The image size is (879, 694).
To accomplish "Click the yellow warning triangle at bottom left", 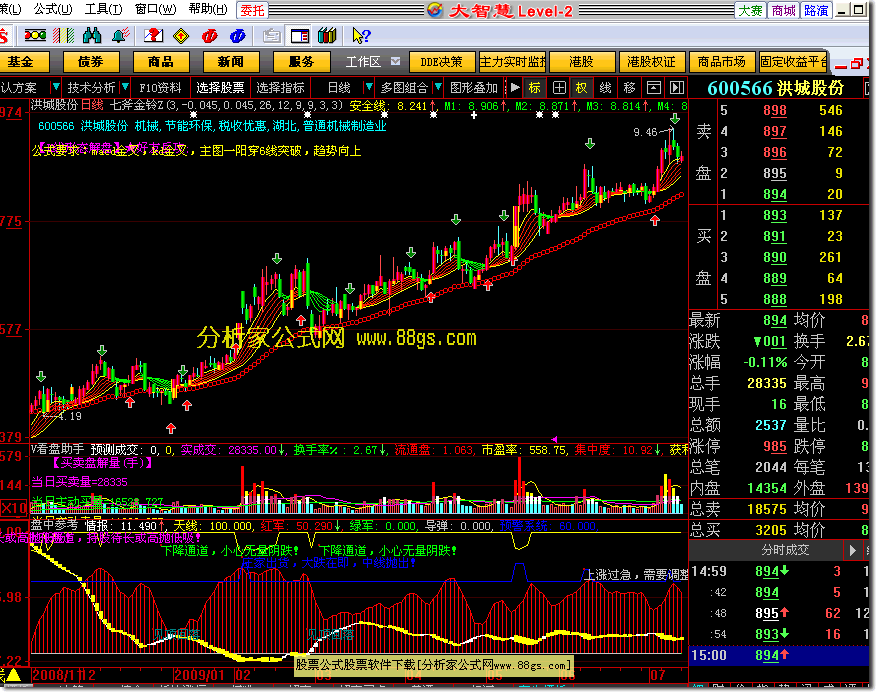I will coord(13,675).
